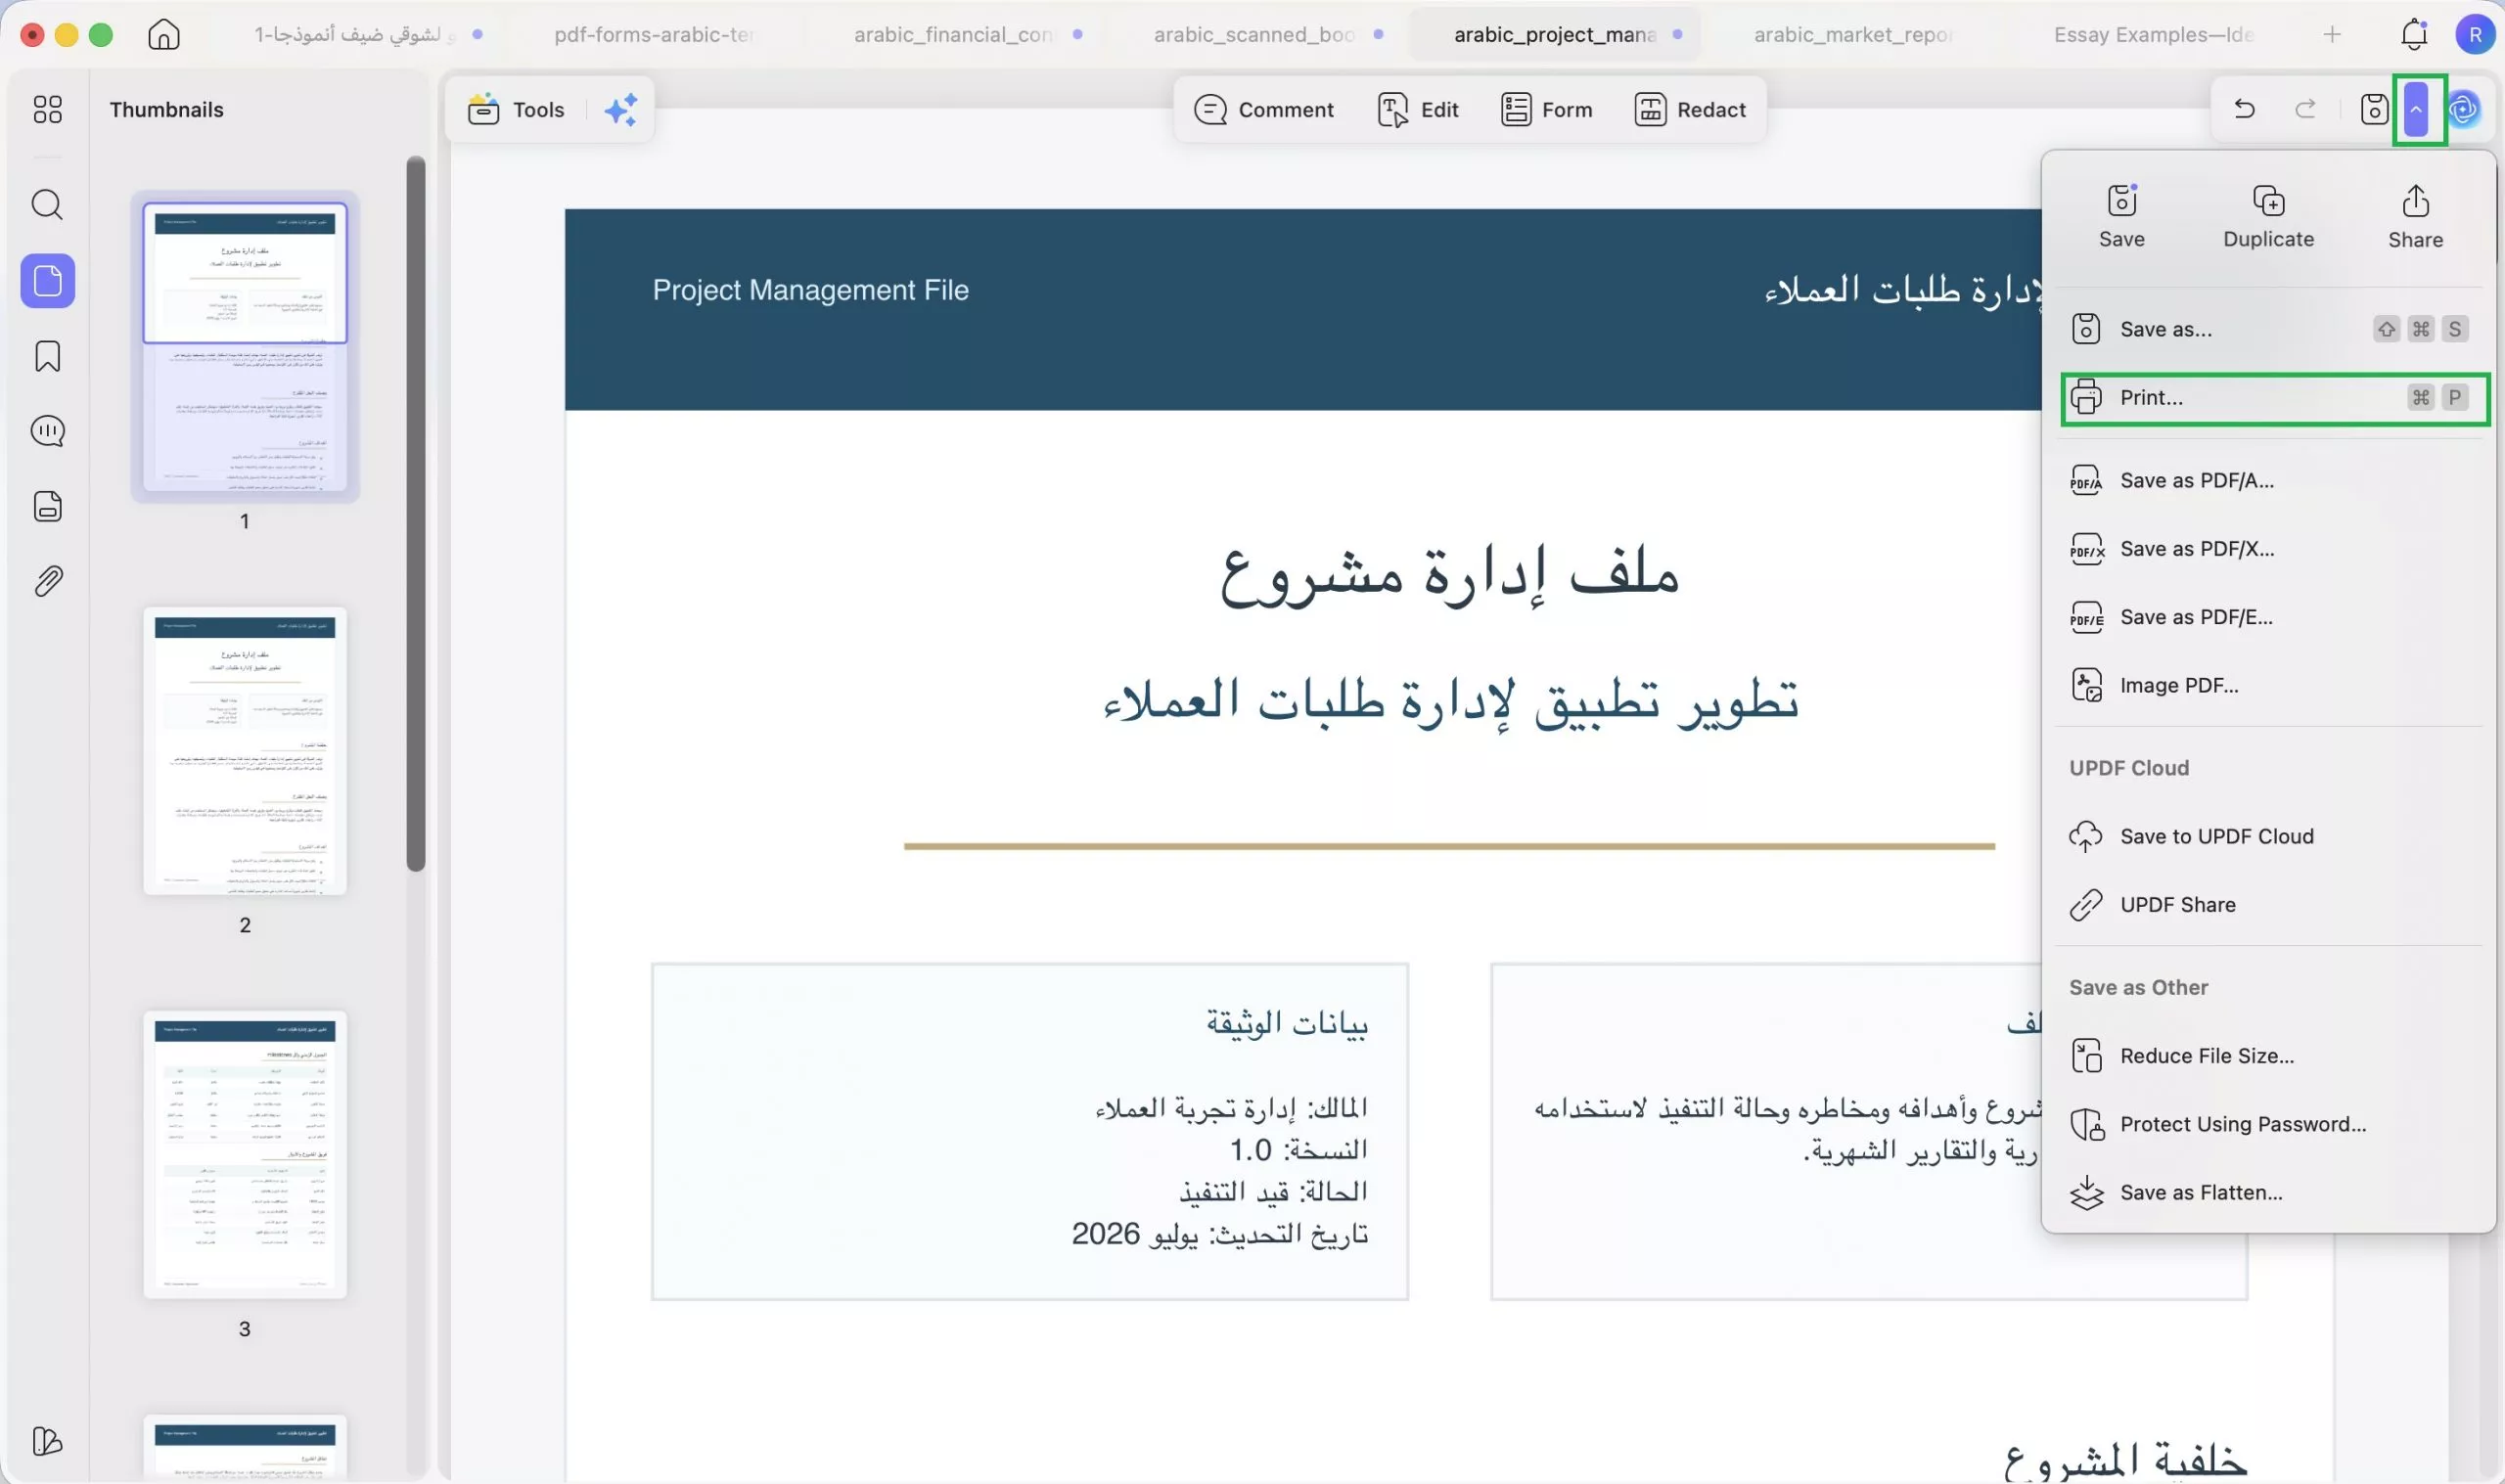Open the Home screen icon

pyautogui.click(x=164, y=34)
